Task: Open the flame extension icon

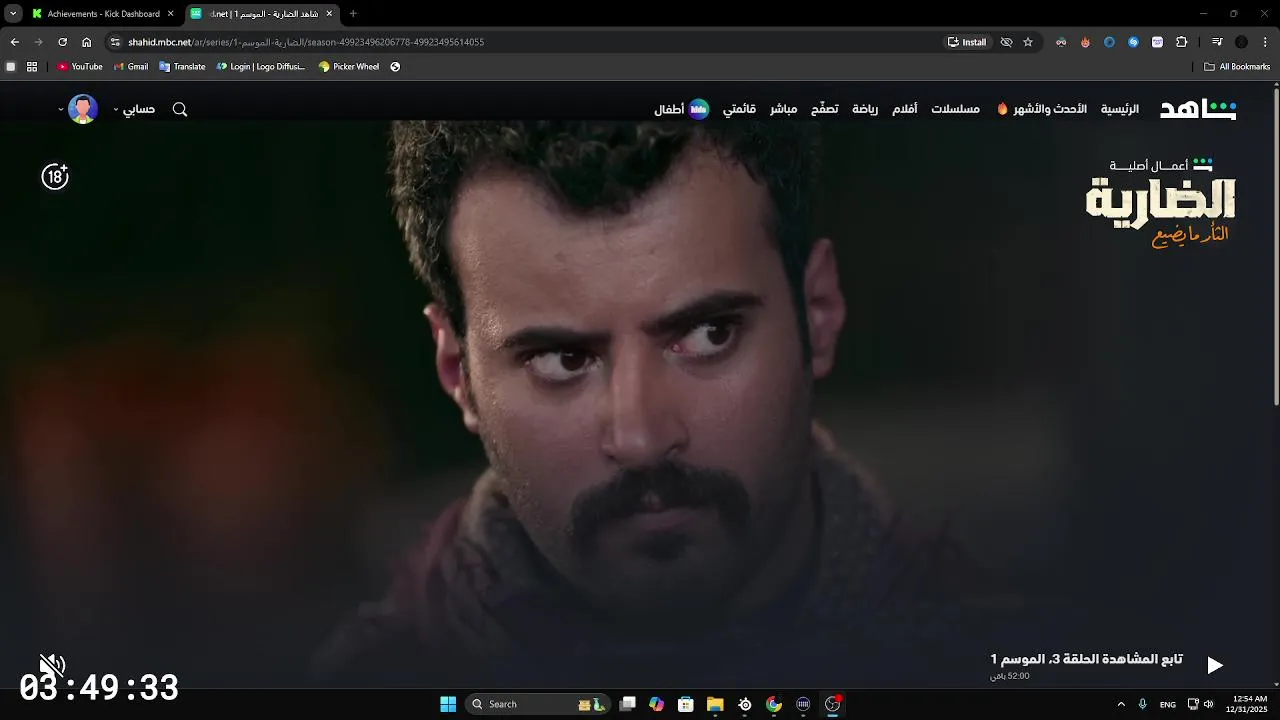Action: [x=1085, y=42]
